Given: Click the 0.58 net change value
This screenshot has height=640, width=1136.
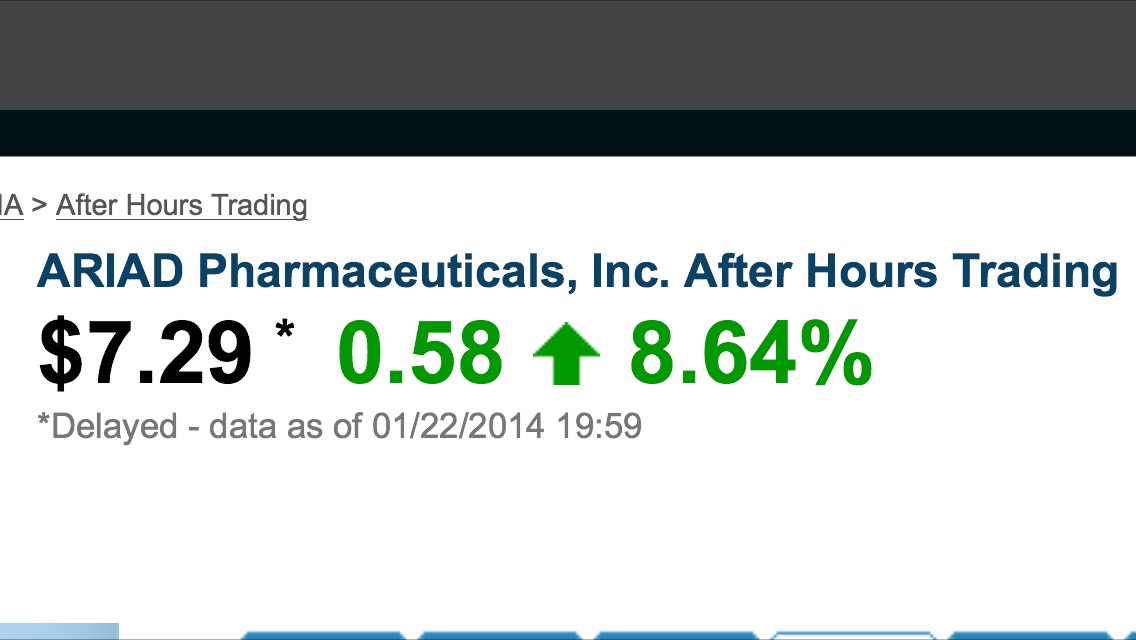Looking at the screenshot, I should click(x=420, y=354).
